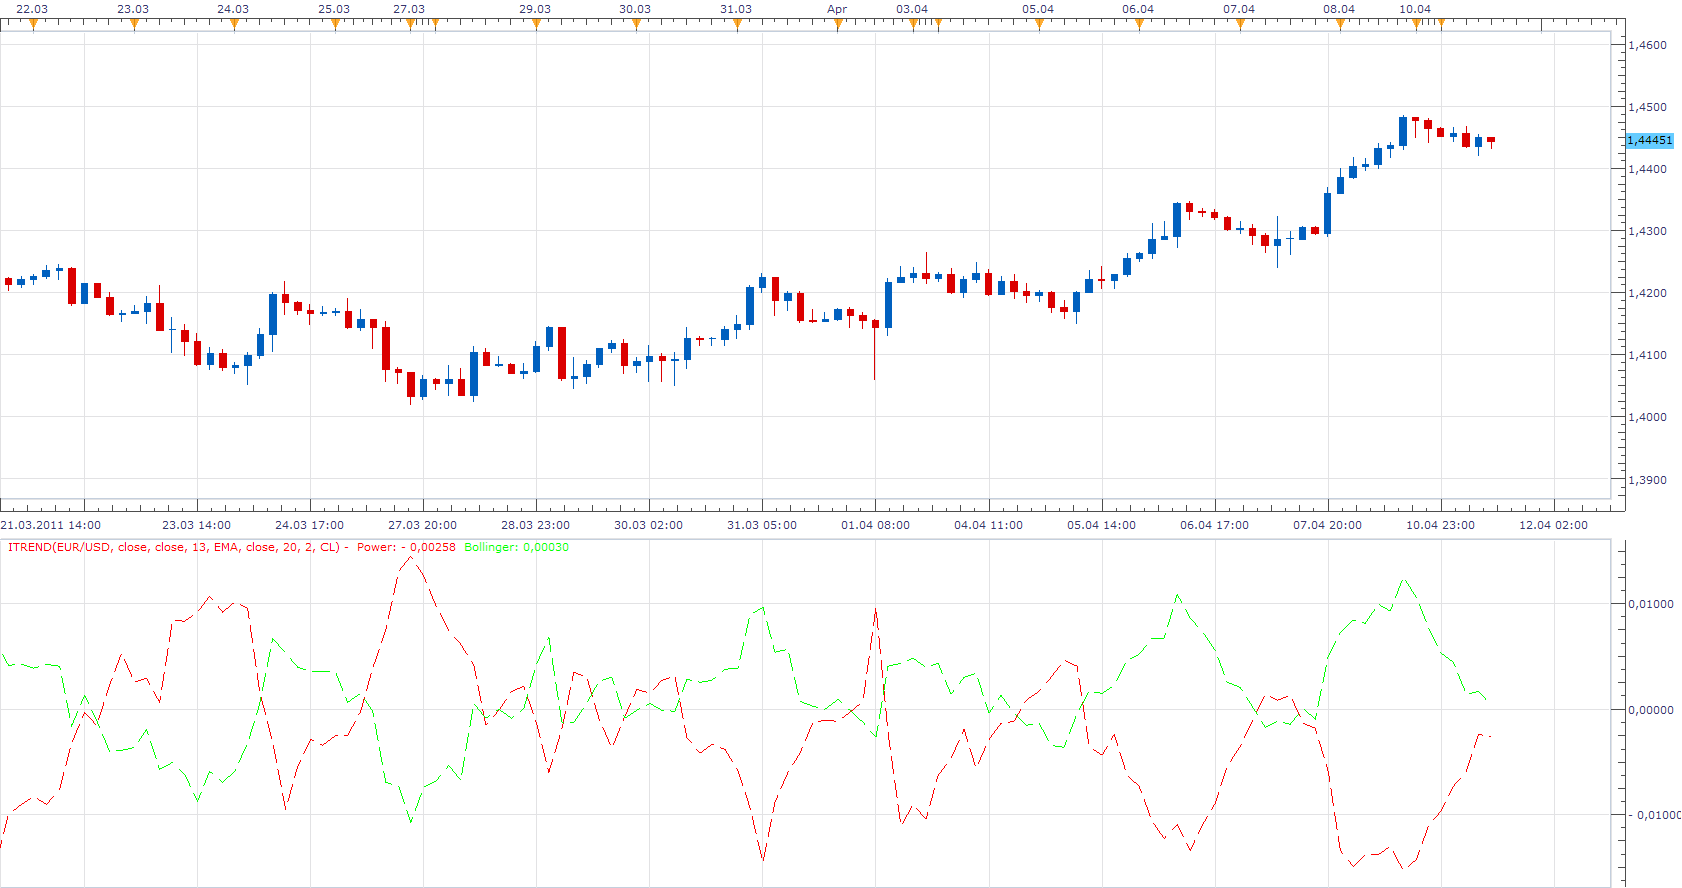The image size is (1682, 888).
Task: Select the orange triangle marker below 25.03
Action: click(335, 25)
